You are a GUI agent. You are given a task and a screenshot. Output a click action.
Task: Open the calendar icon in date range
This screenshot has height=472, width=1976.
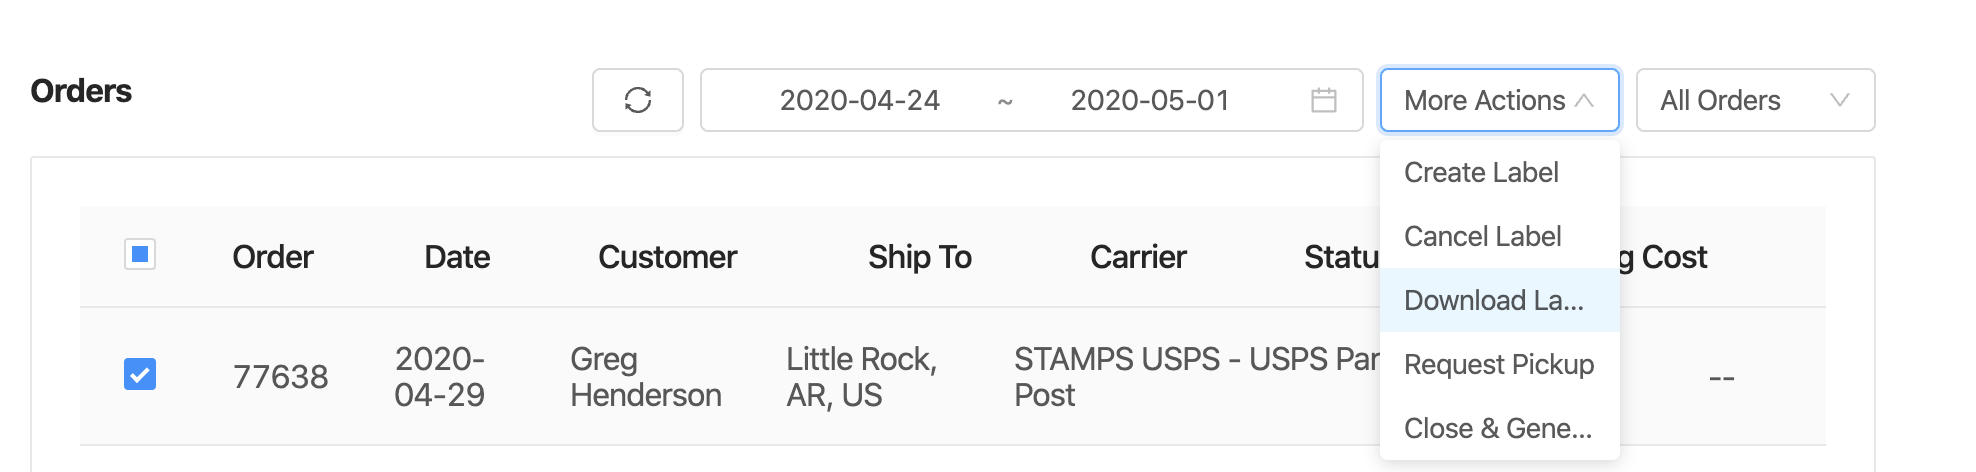1323,100
